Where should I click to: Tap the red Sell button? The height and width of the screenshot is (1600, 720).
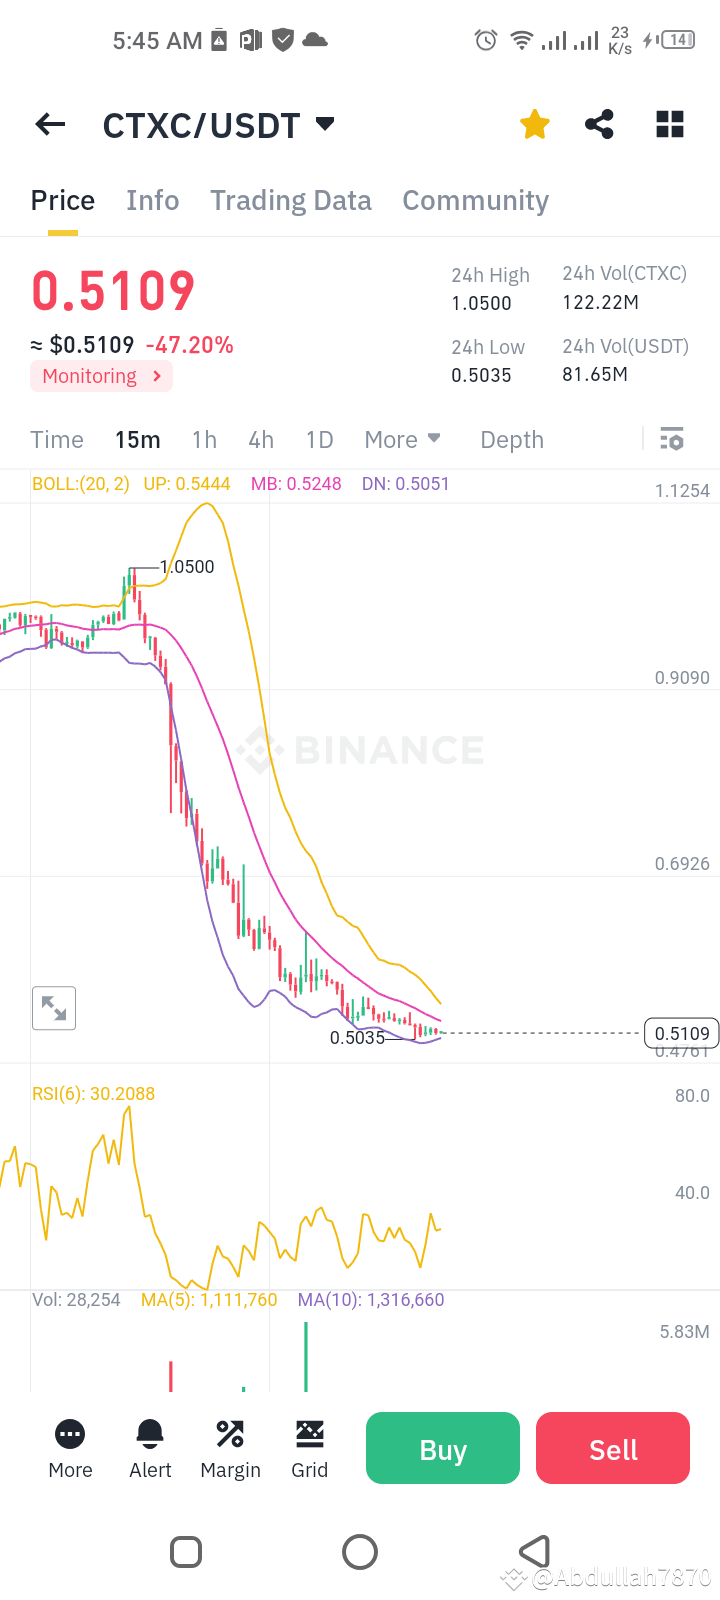pyautogui.click(x=612, y=1447)
